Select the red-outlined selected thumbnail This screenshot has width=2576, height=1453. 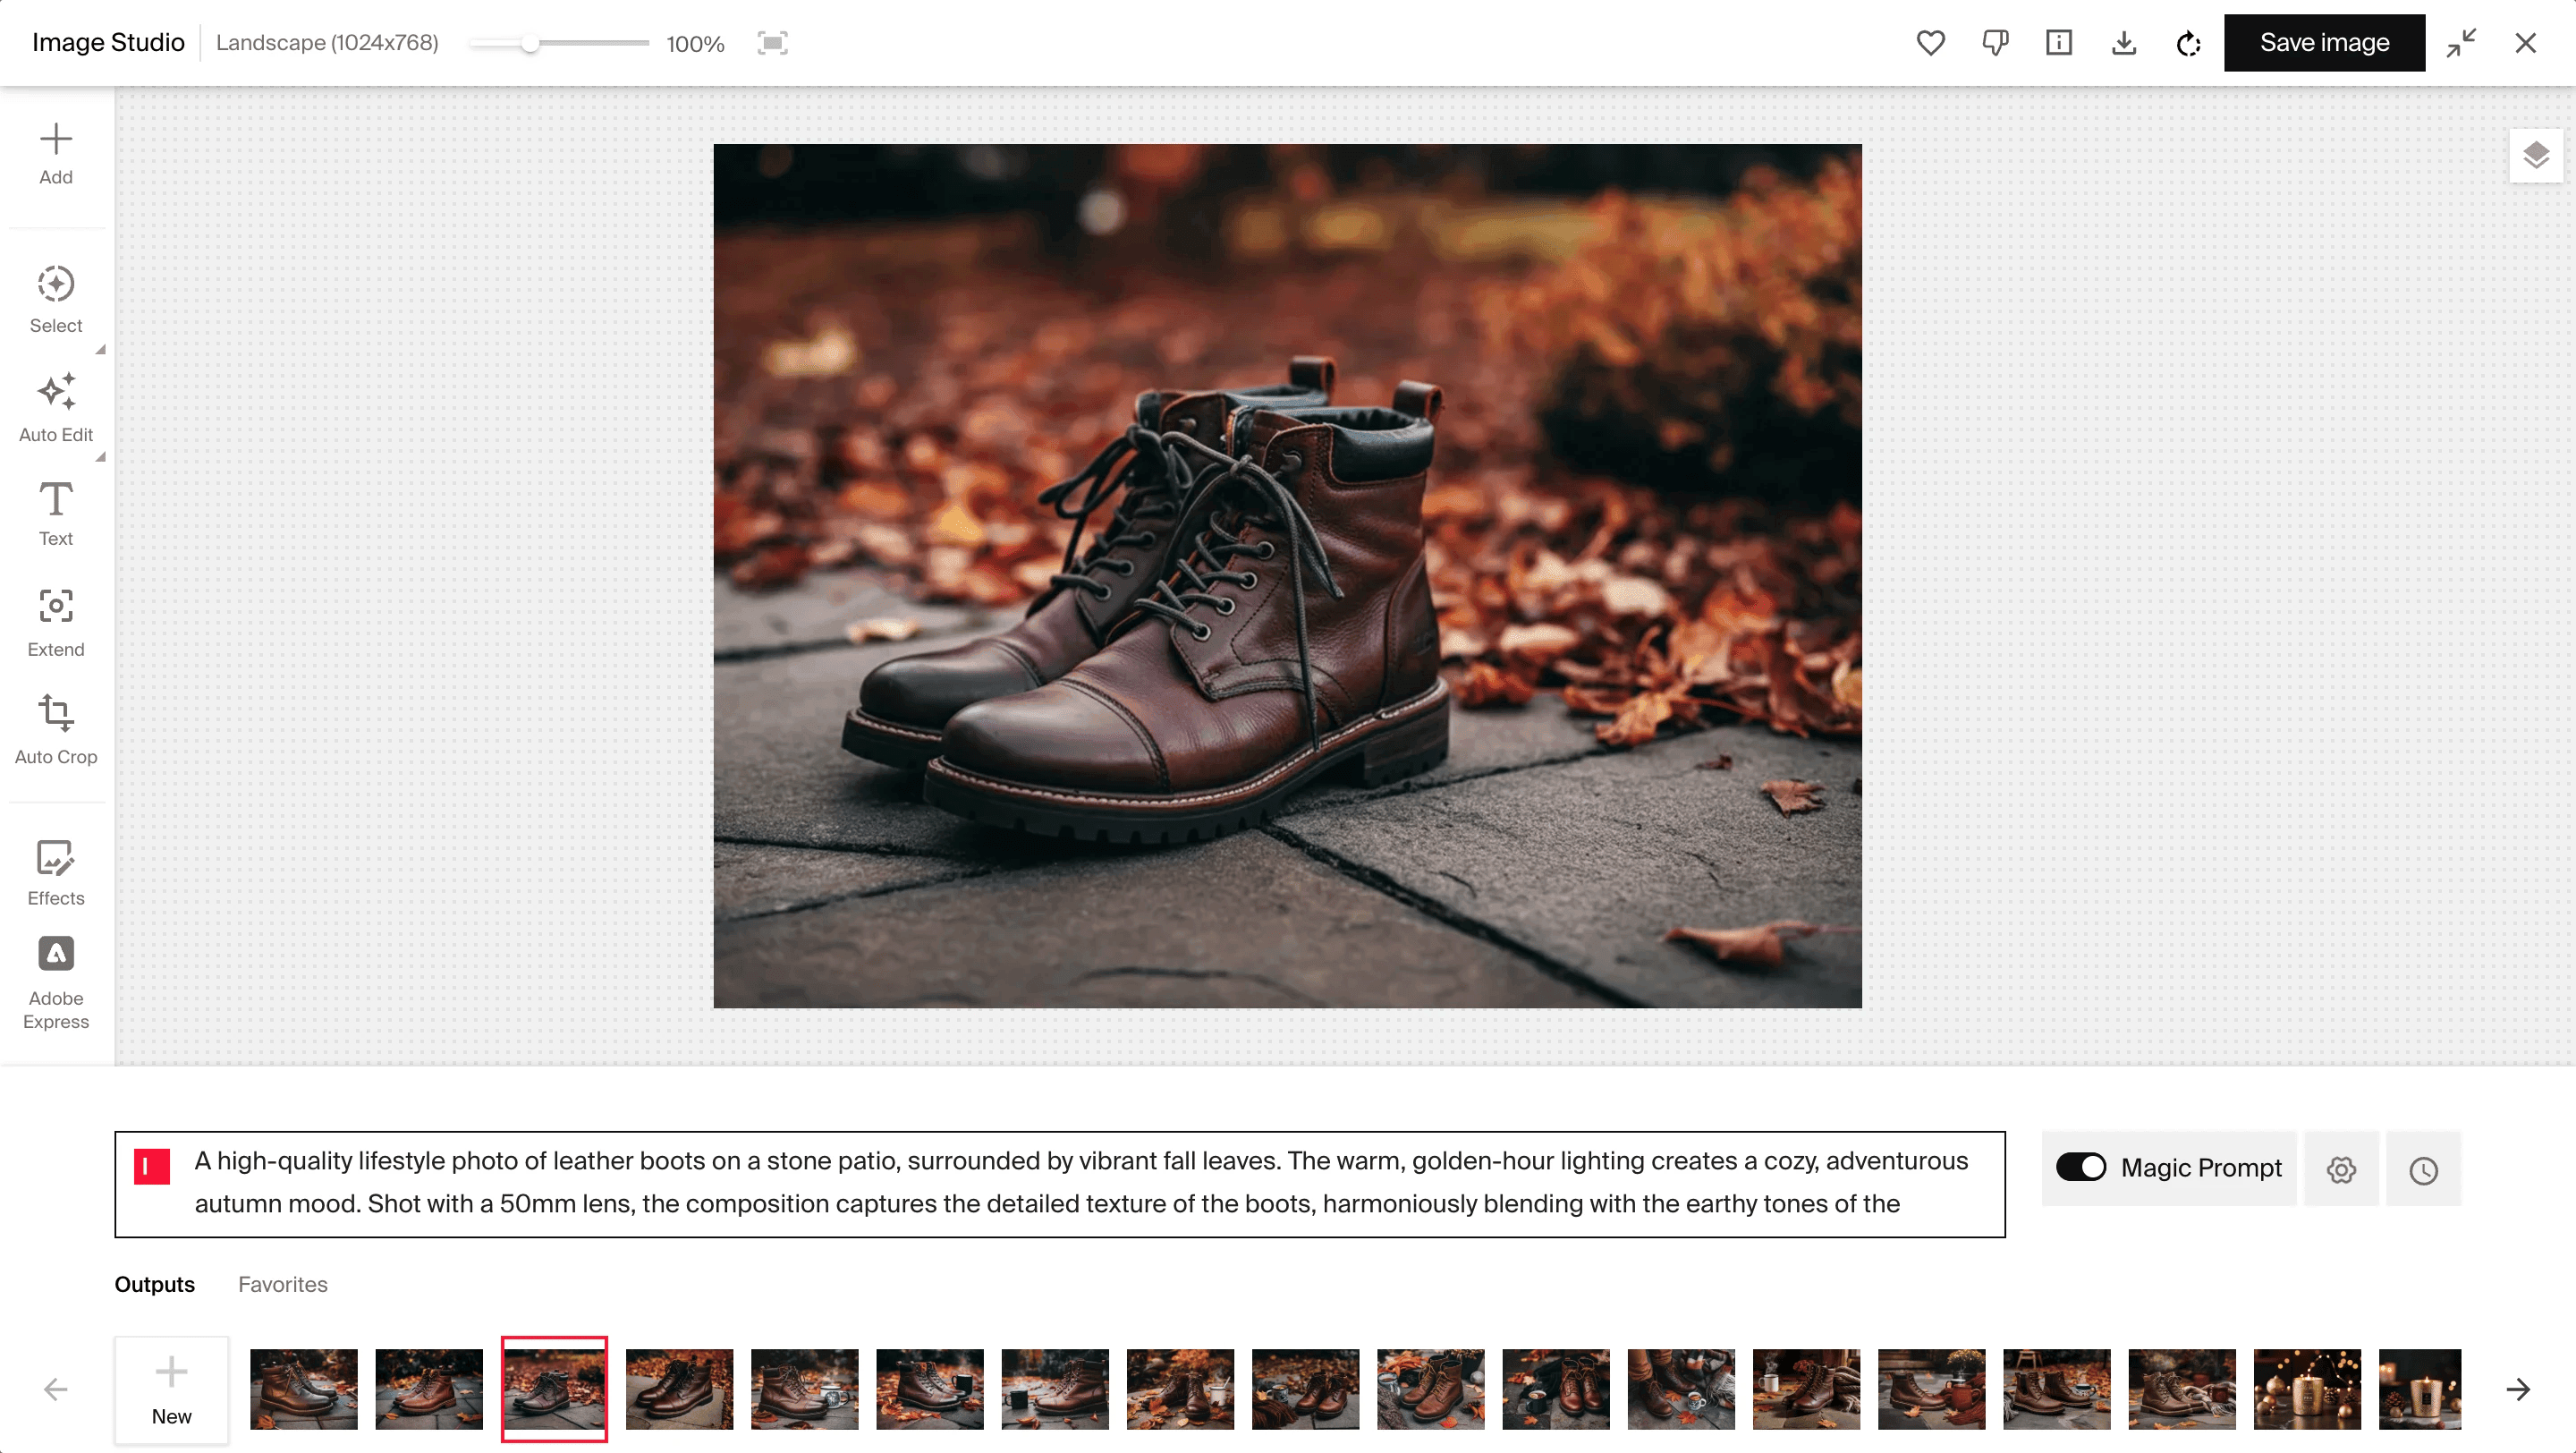pyautogui.click(x=554, y=1389)
